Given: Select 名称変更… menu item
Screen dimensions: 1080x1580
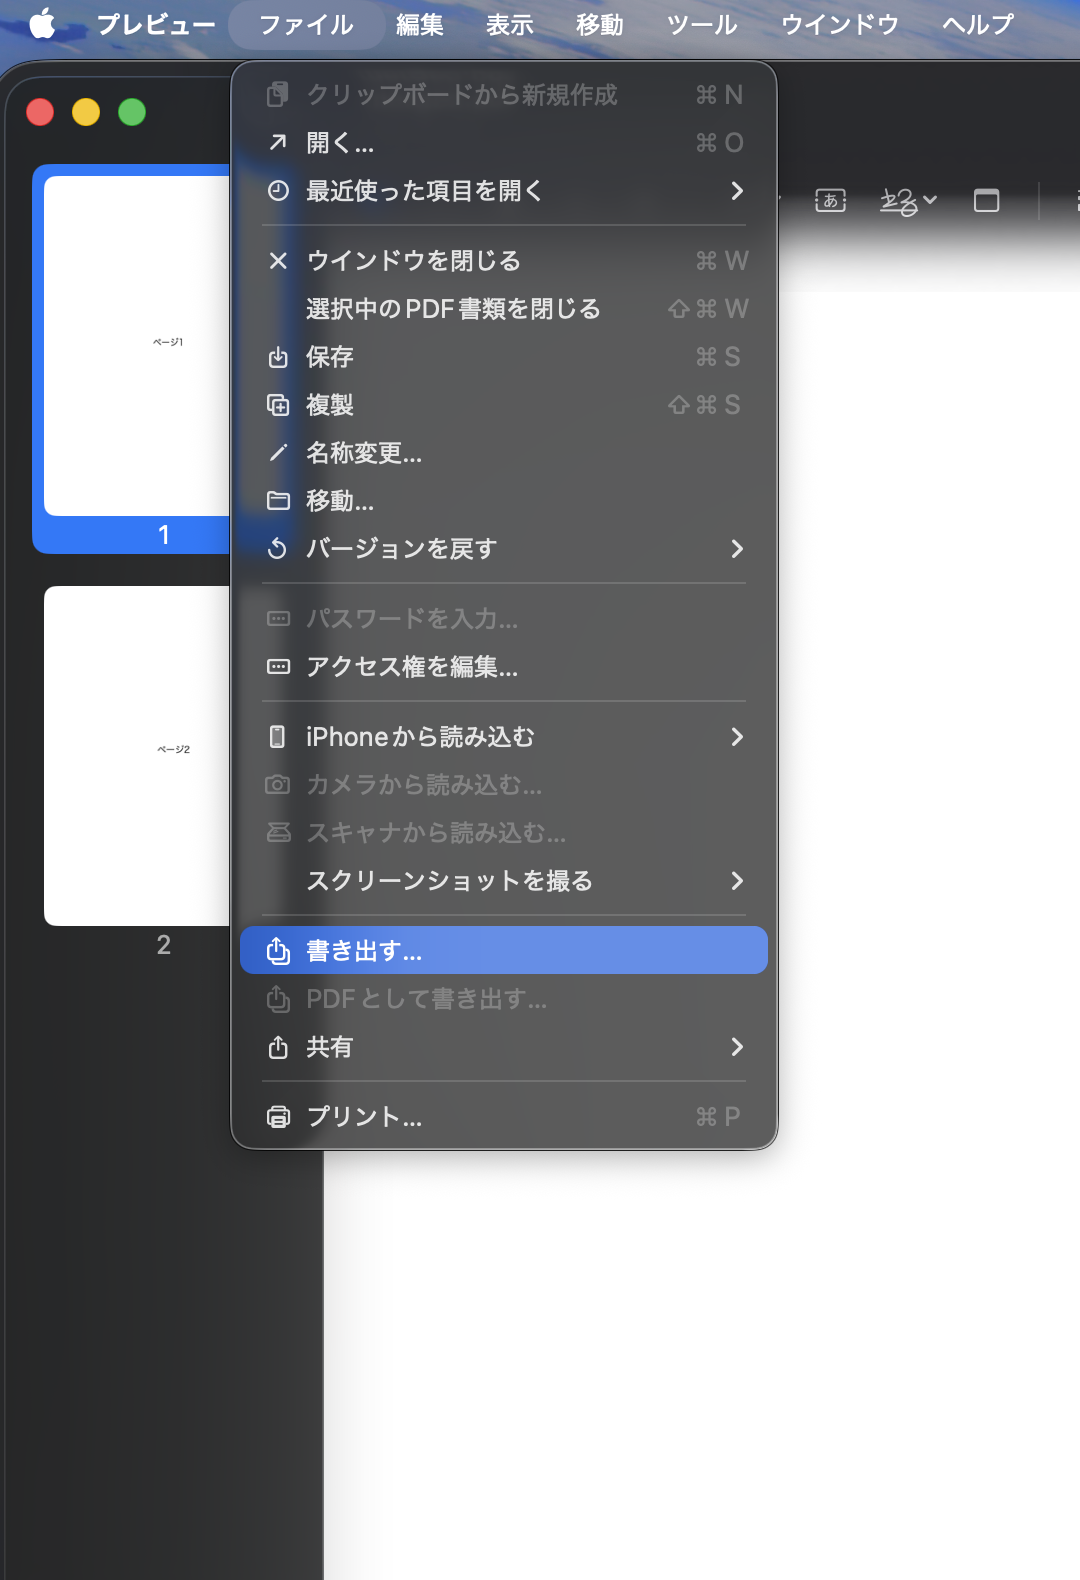Looking at the screenshot, I should tap(504, 453).
